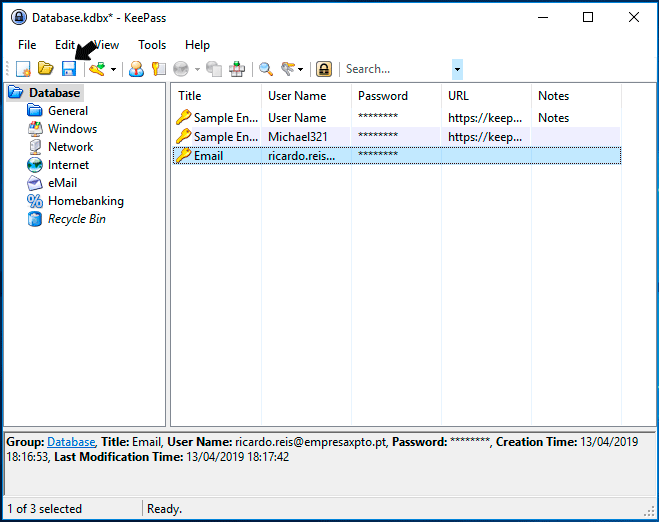The image size is (659, 522).
Task: Click into the Search box
Action: [397, 69]
